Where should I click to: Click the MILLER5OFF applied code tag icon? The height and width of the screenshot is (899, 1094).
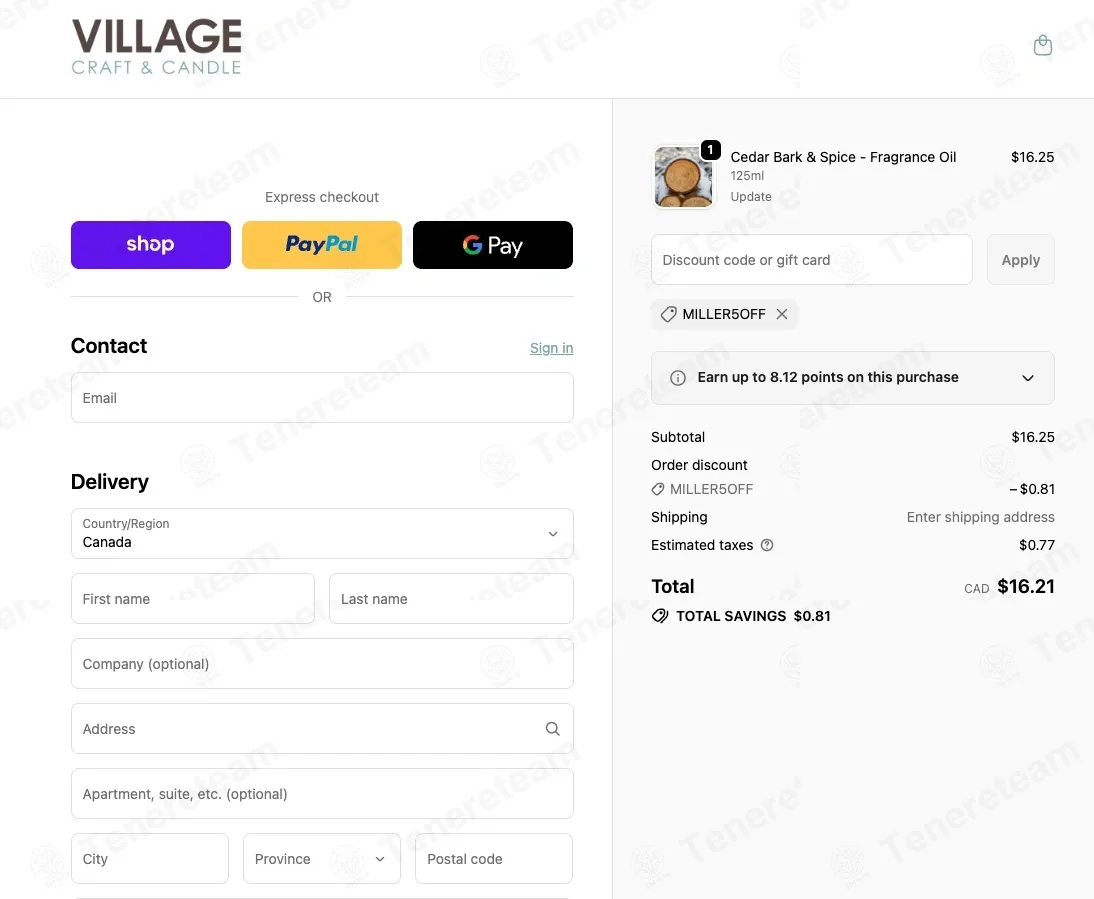[668, 315]
